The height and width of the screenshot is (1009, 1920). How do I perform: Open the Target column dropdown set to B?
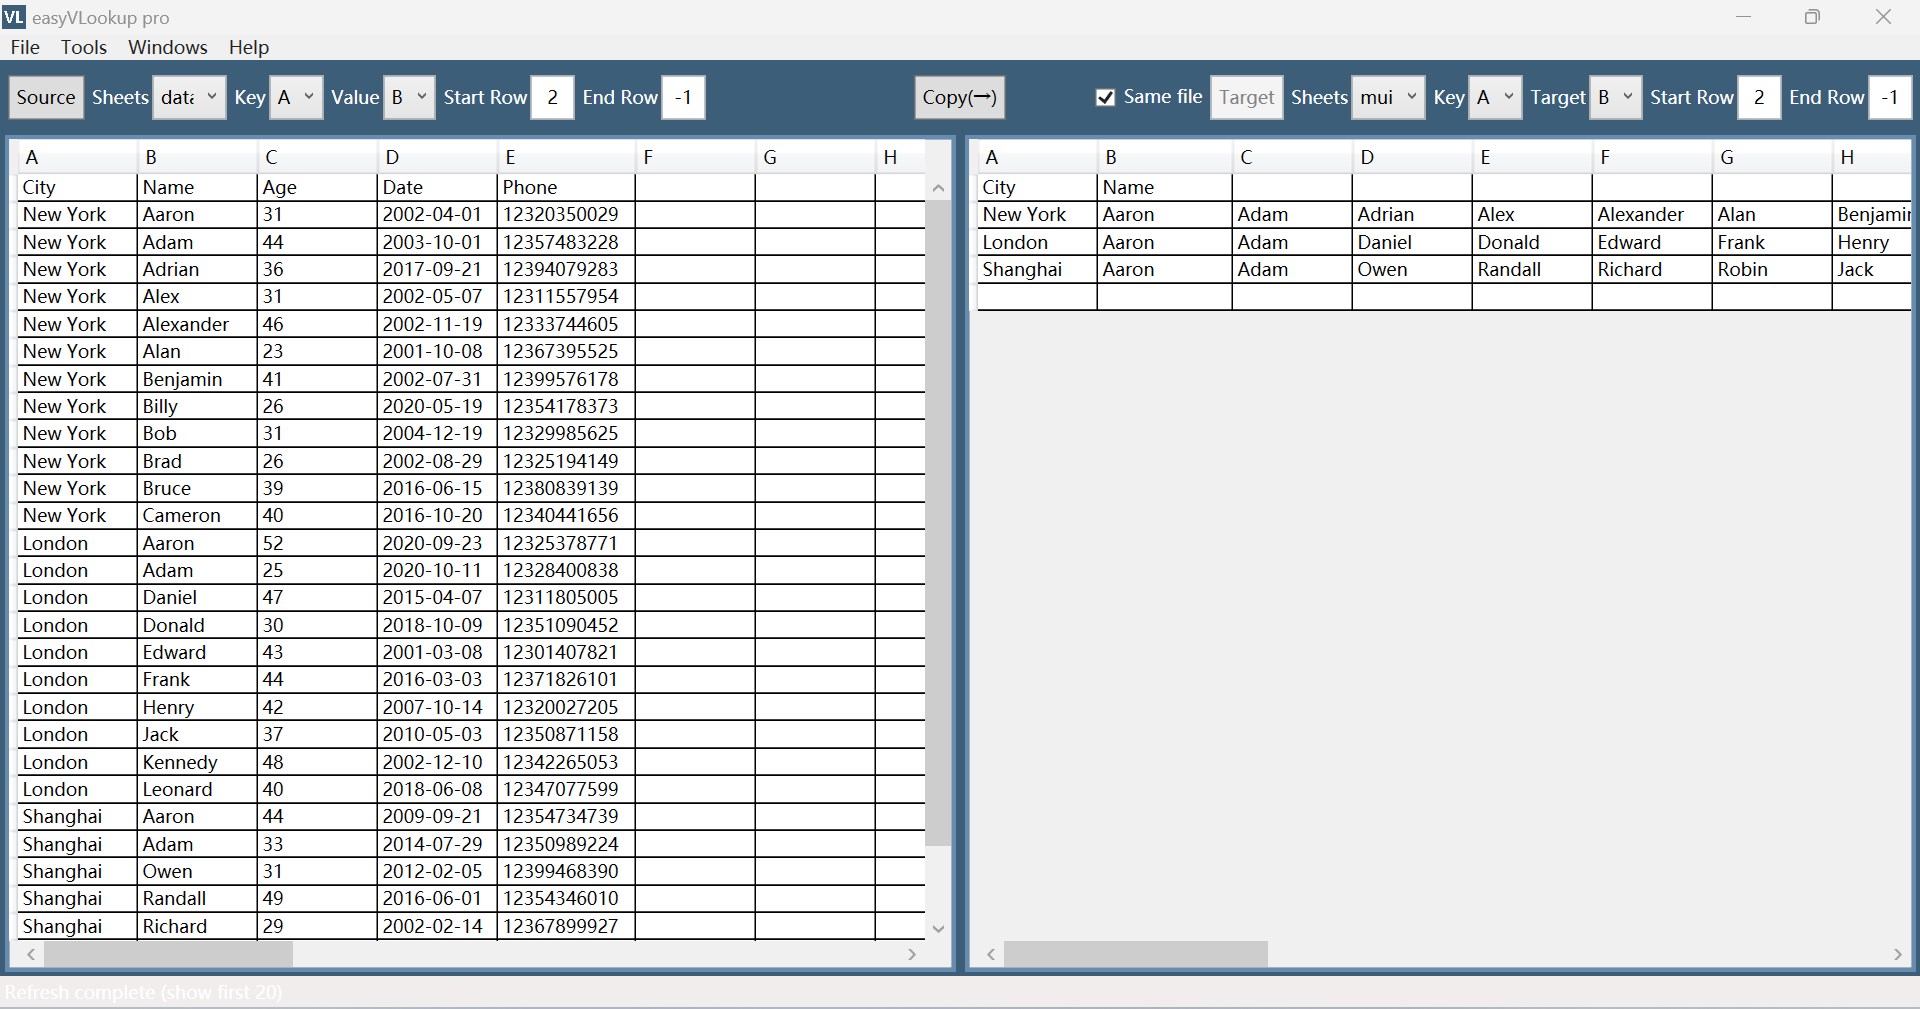pos(1616,97)
